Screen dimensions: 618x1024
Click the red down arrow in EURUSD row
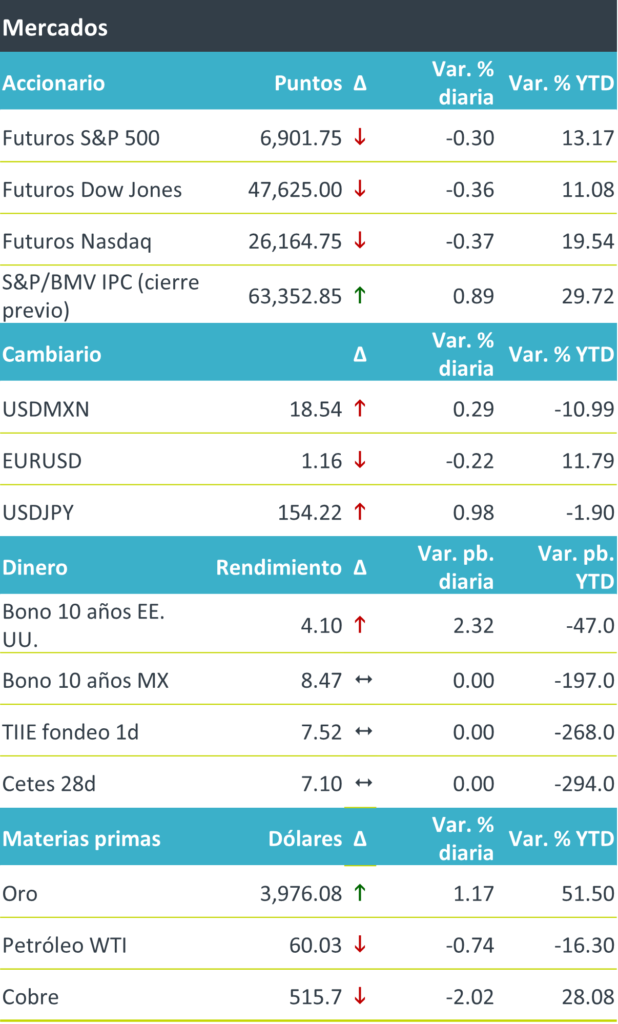[360, 461]
